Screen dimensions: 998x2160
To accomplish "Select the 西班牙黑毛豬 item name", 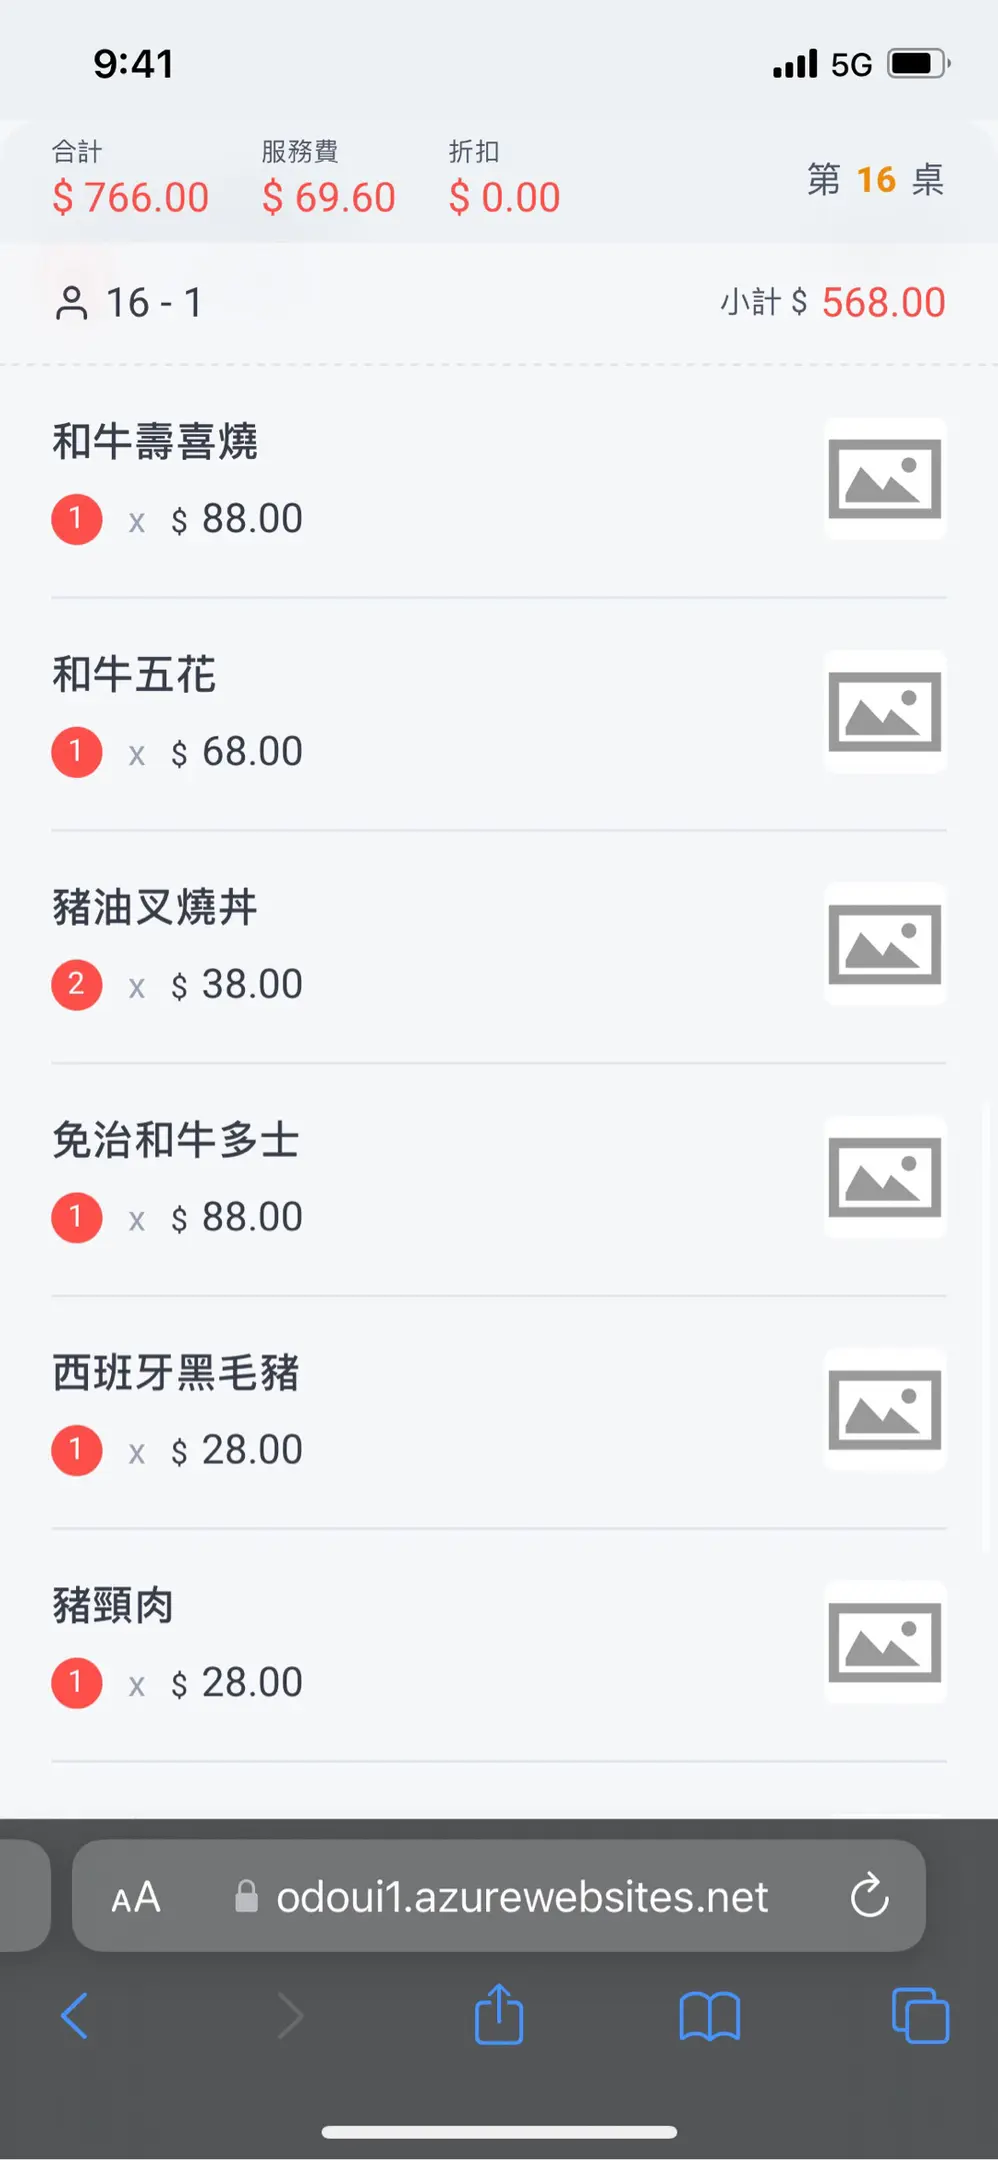I will (x=176, y=1373).
